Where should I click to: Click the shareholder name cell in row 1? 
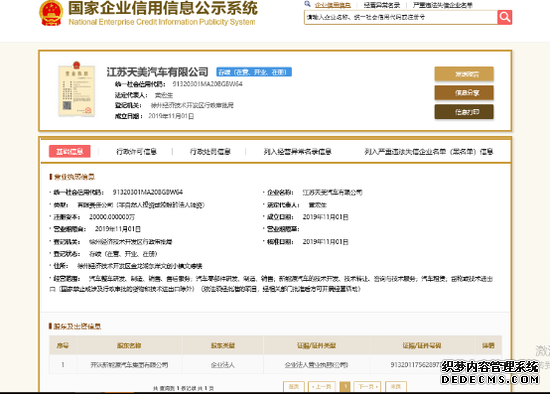point(129,365)
